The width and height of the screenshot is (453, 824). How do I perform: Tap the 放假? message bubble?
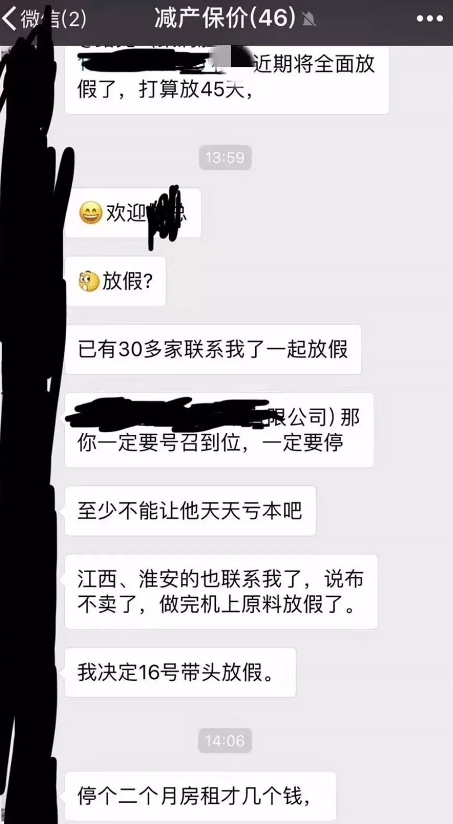click(x=115, y=282)
